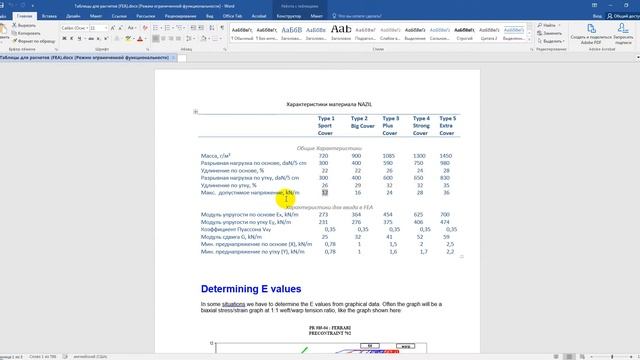Open the Select (Выделить) dropdown

(551, 41)
